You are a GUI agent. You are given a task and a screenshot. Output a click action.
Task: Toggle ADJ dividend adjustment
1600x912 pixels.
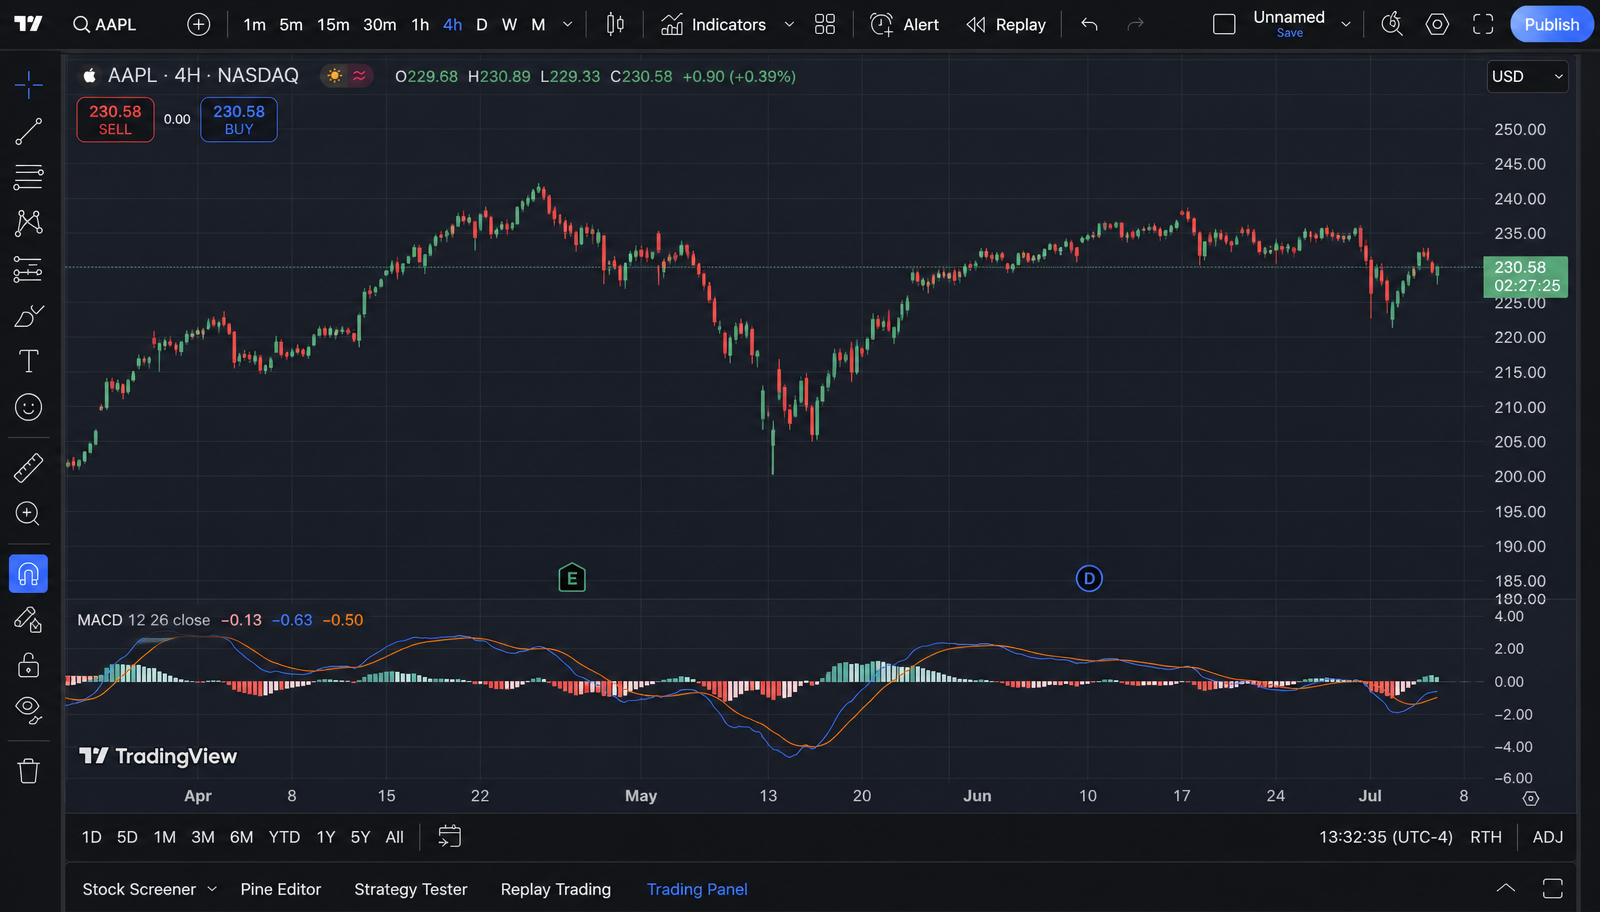[1548, 837]
